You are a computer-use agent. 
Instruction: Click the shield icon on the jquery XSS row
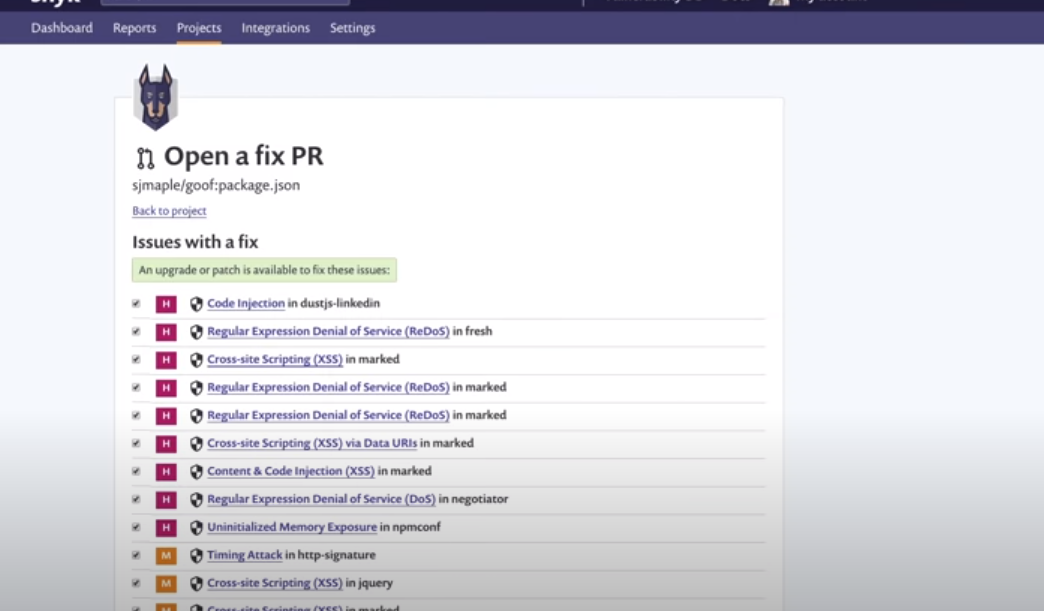click(196, 584)
